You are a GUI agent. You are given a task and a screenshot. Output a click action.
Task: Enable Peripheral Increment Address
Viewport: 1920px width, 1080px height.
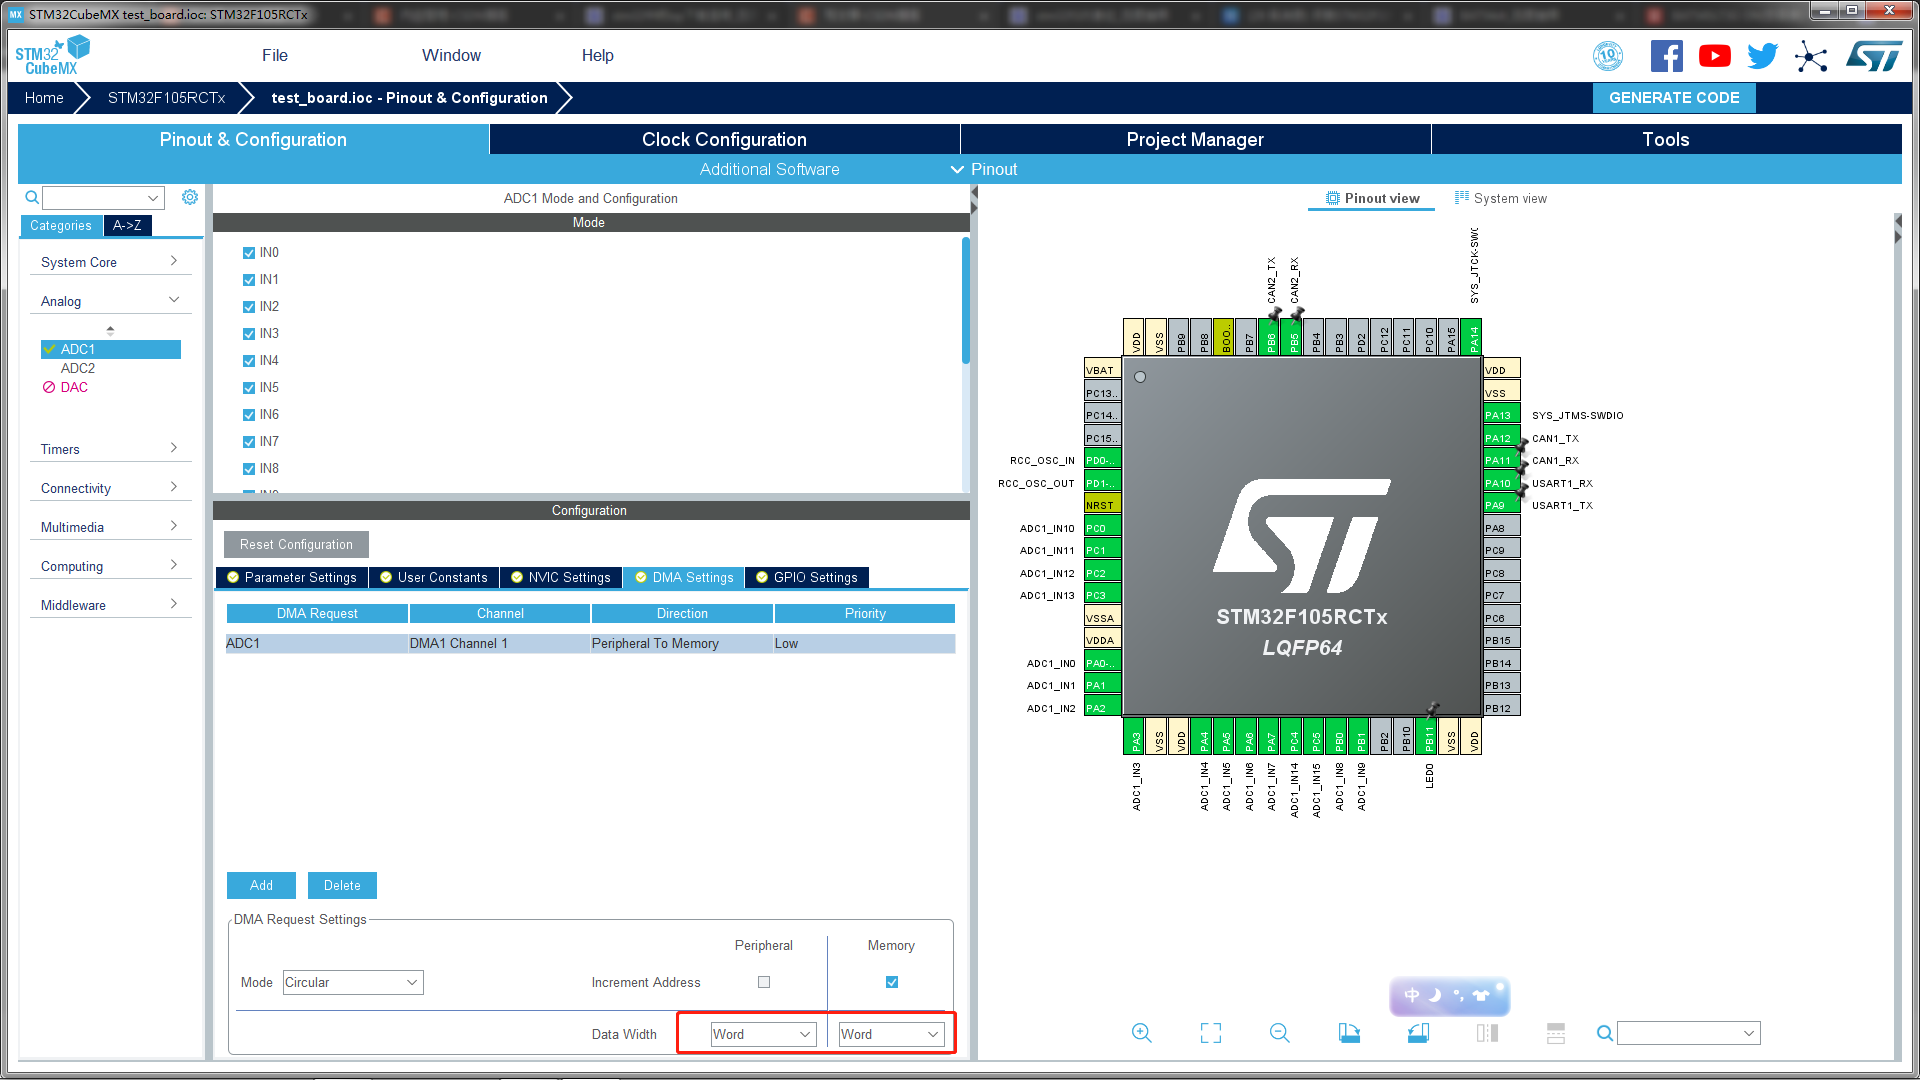click(764, 982)
